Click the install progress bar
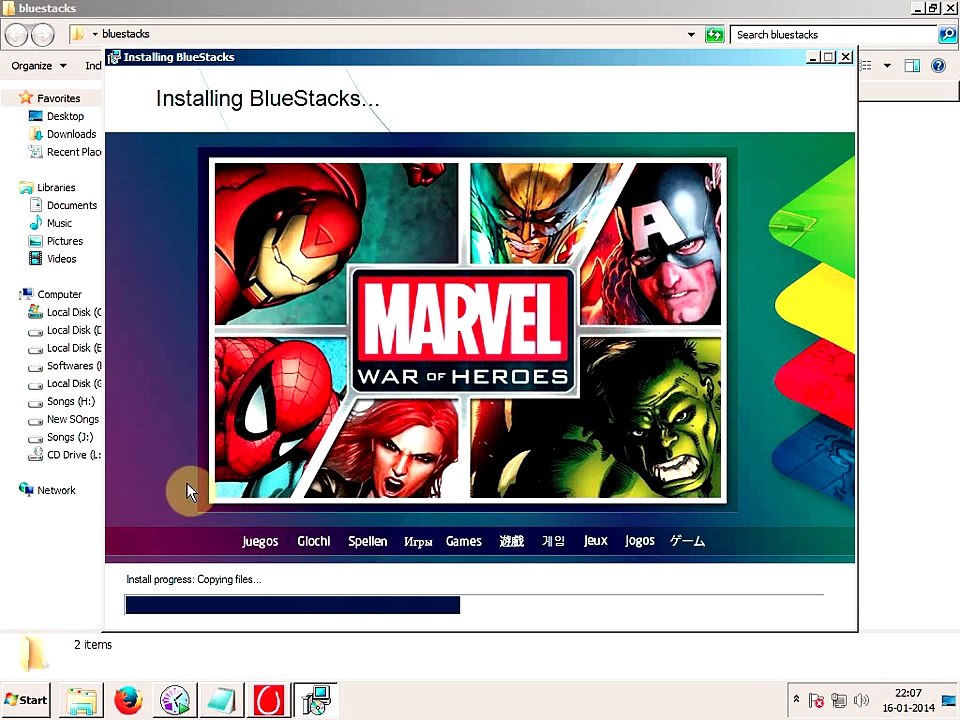The width and height of the screenshot is (960, 720). click(x=474, y=604)
